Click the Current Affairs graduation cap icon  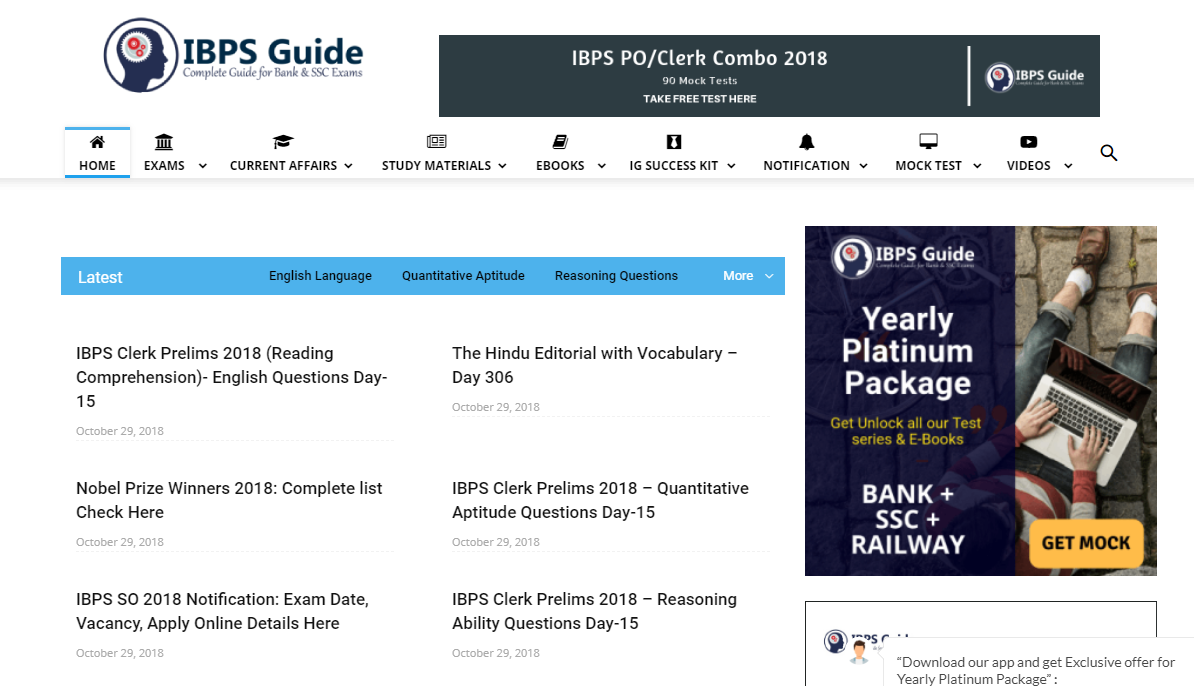(x=283, y=142)
